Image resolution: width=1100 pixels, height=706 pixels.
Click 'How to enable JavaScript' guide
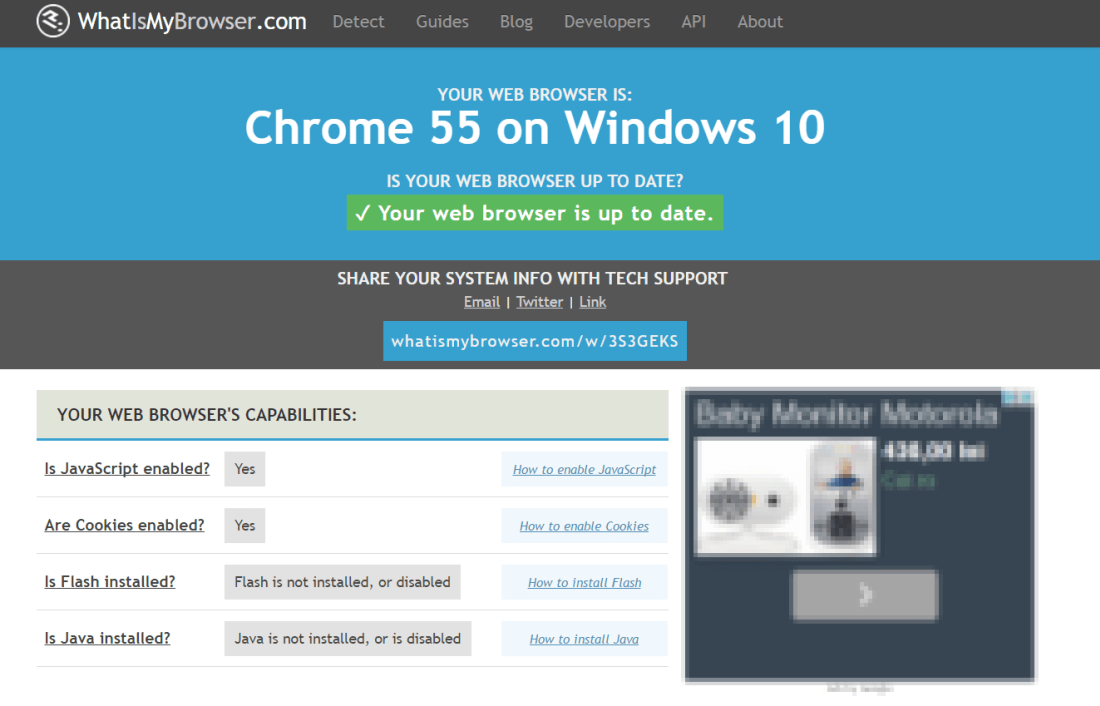point(584,469)
